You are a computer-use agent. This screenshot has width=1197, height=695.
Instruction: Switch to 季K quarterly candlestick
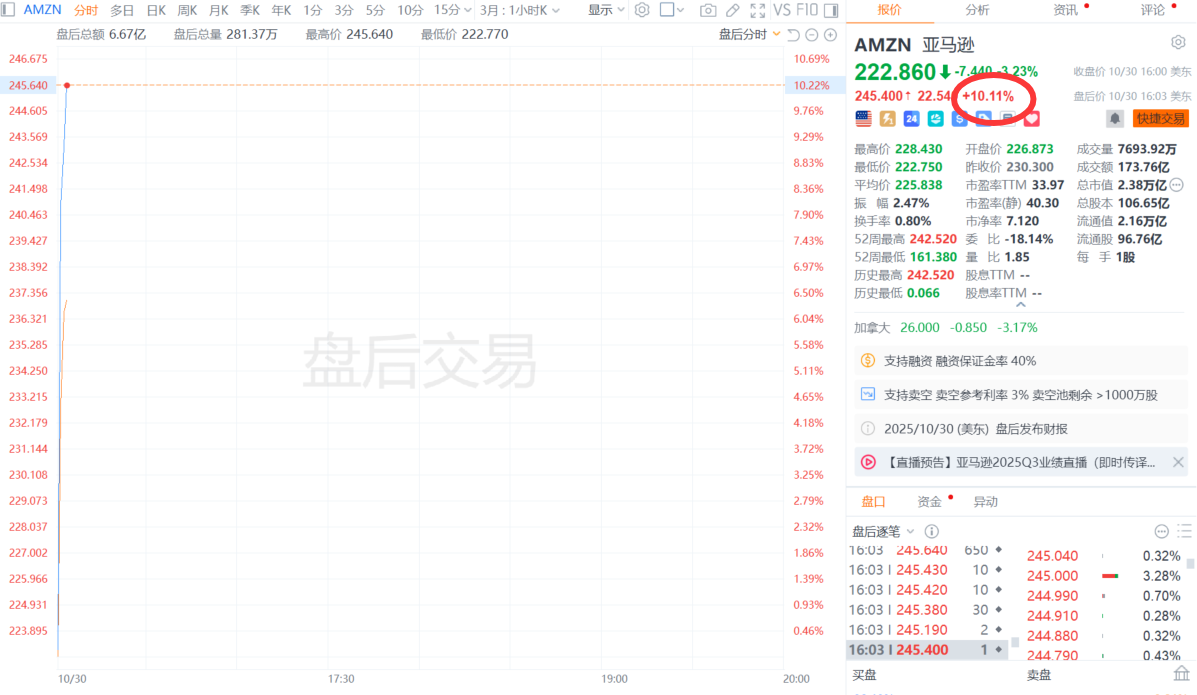pos(250,10)
